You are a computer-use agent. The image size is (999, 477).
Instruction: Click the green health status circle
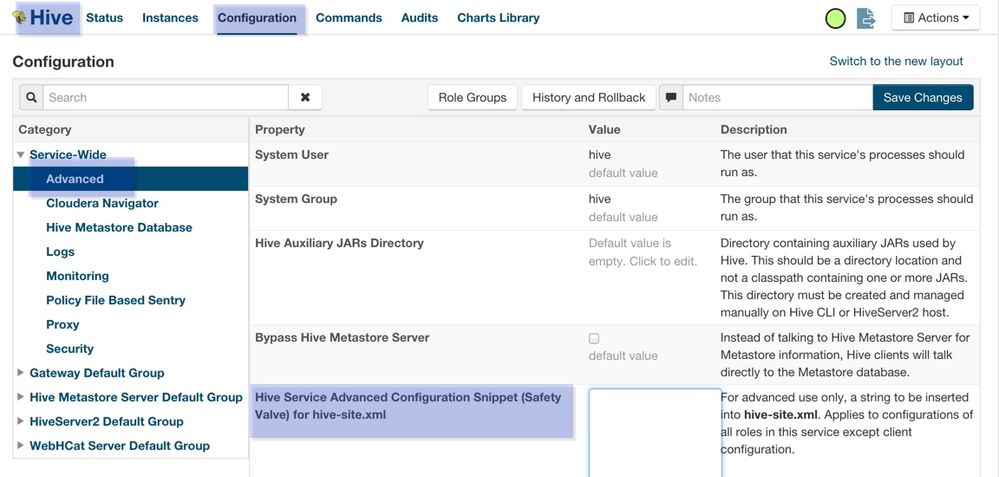tap(835, 18)
